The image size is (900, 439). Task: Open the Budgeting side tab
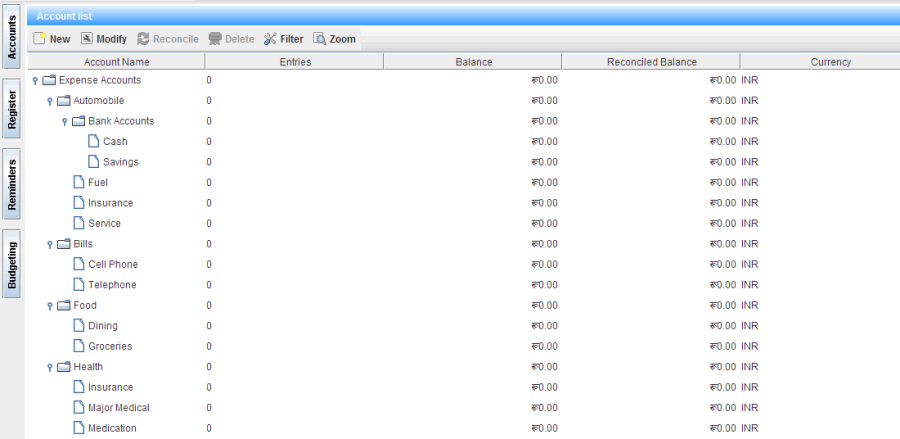click(11, 264)
